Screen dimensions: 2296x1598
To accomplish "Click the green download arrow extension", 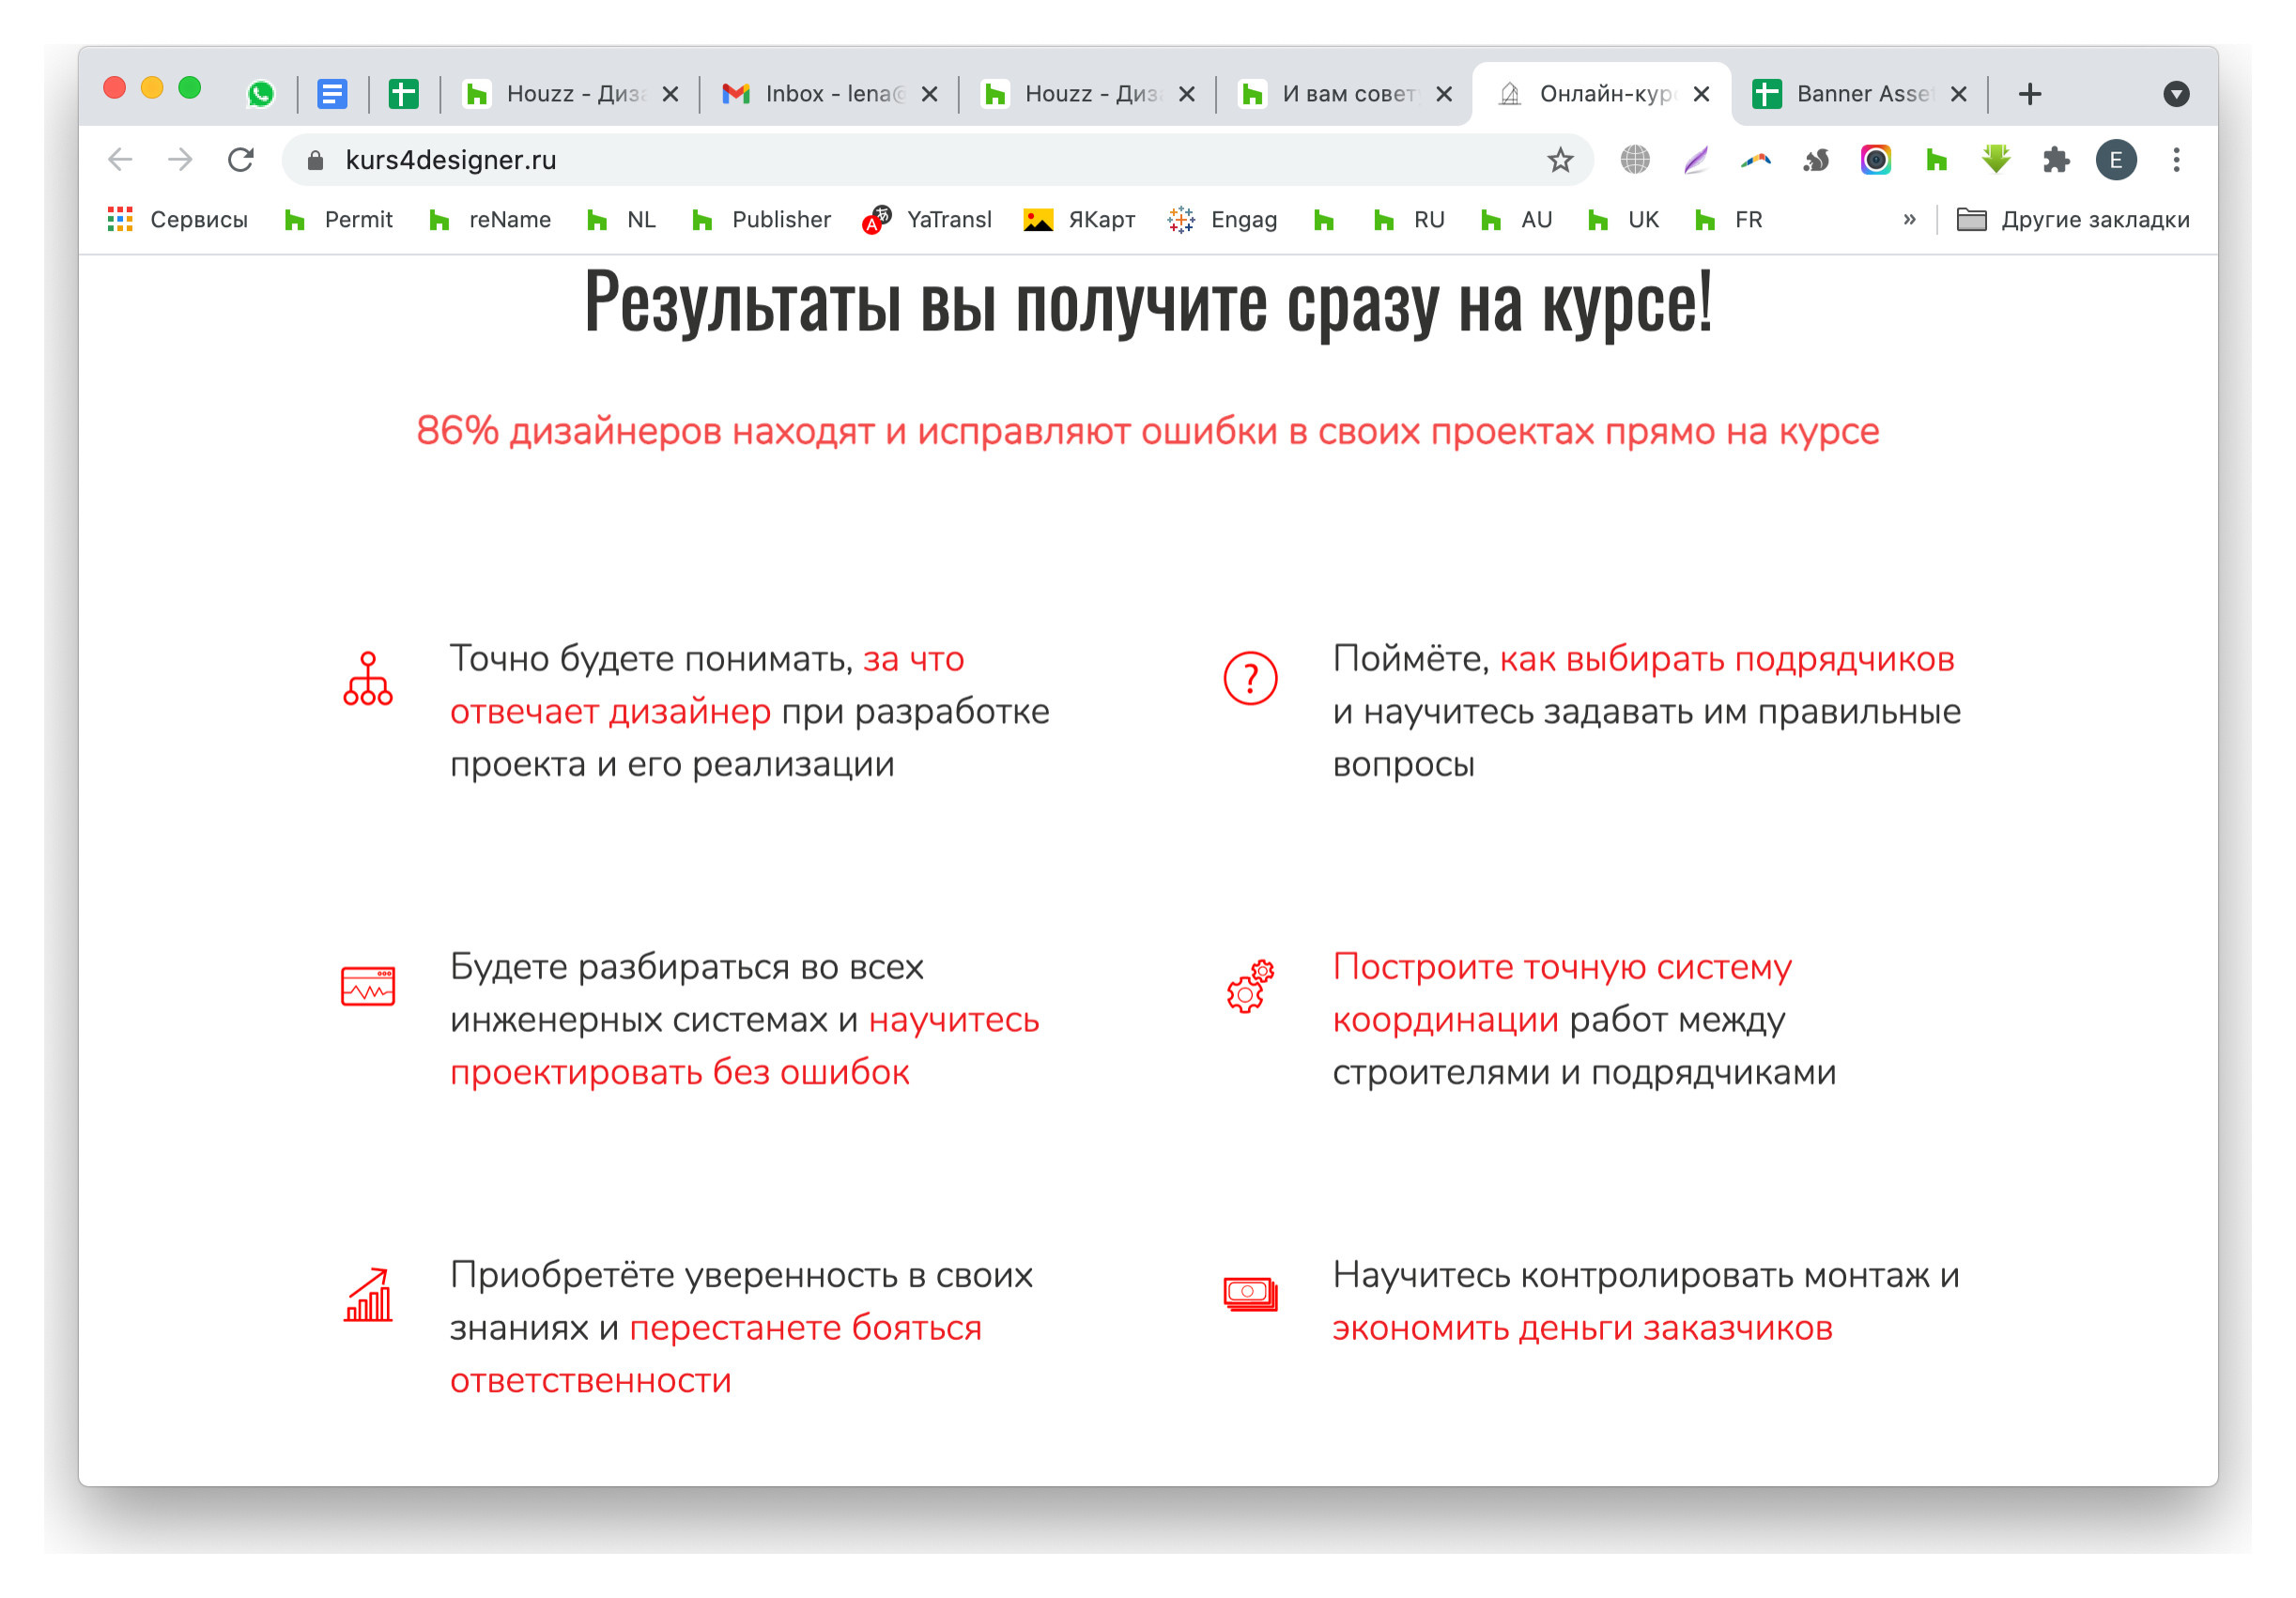I will click(x=1996, y=159).
